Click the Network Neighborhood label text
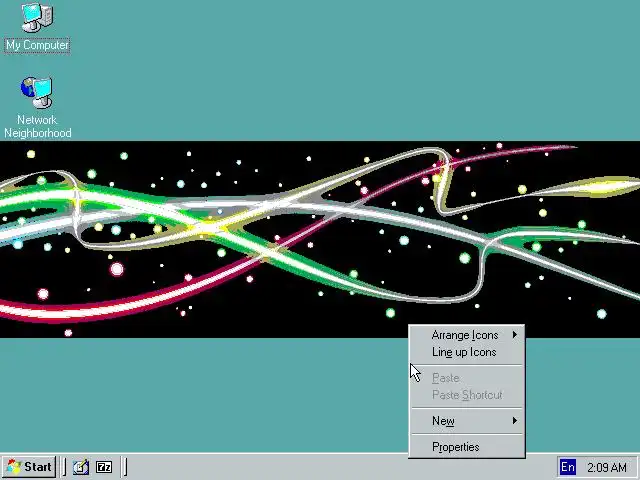This screenshot has height=480, width=640. [38, 127]
